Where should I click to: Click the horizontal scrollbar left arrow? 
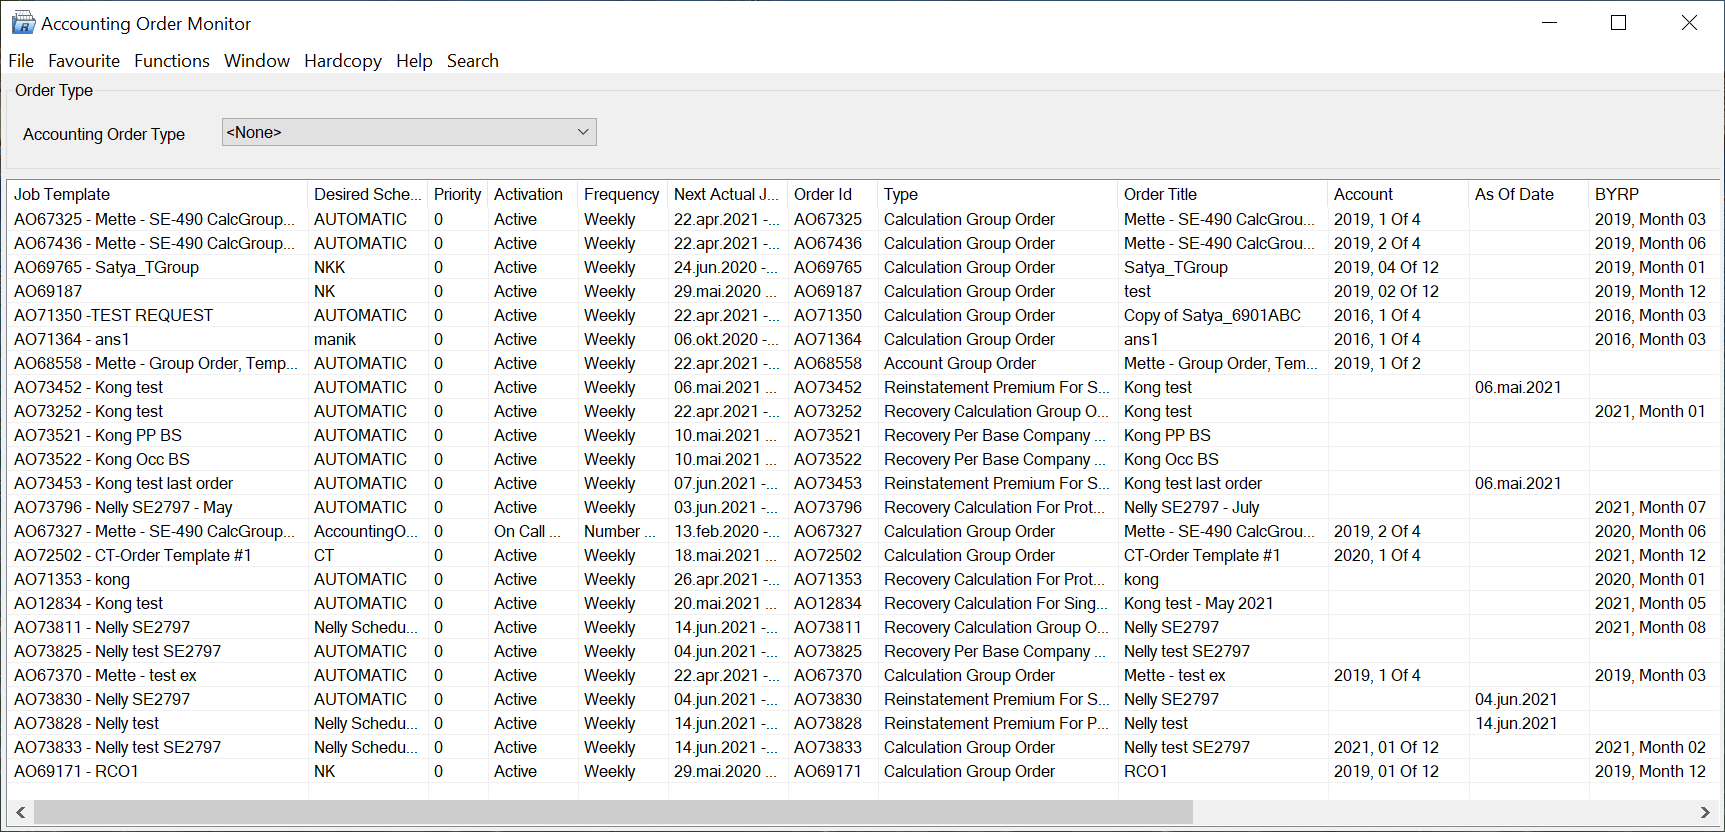[20, 812]
